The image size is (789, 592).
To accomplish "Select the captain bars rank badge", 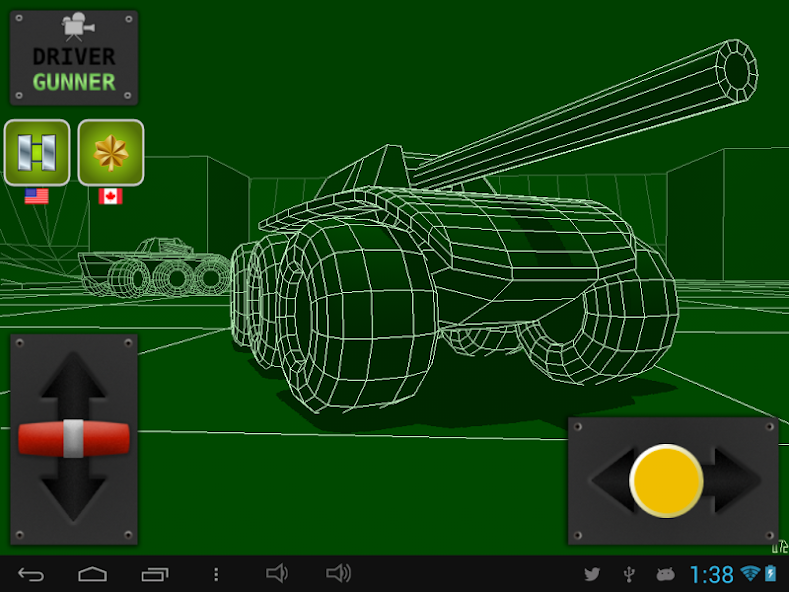I will click(37, 152).
